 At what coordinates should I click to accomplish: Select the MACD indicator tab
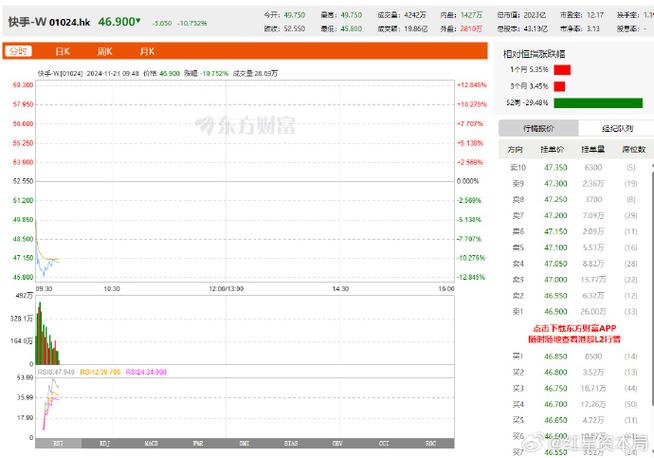pyautogui.click(x=151, y=443)
